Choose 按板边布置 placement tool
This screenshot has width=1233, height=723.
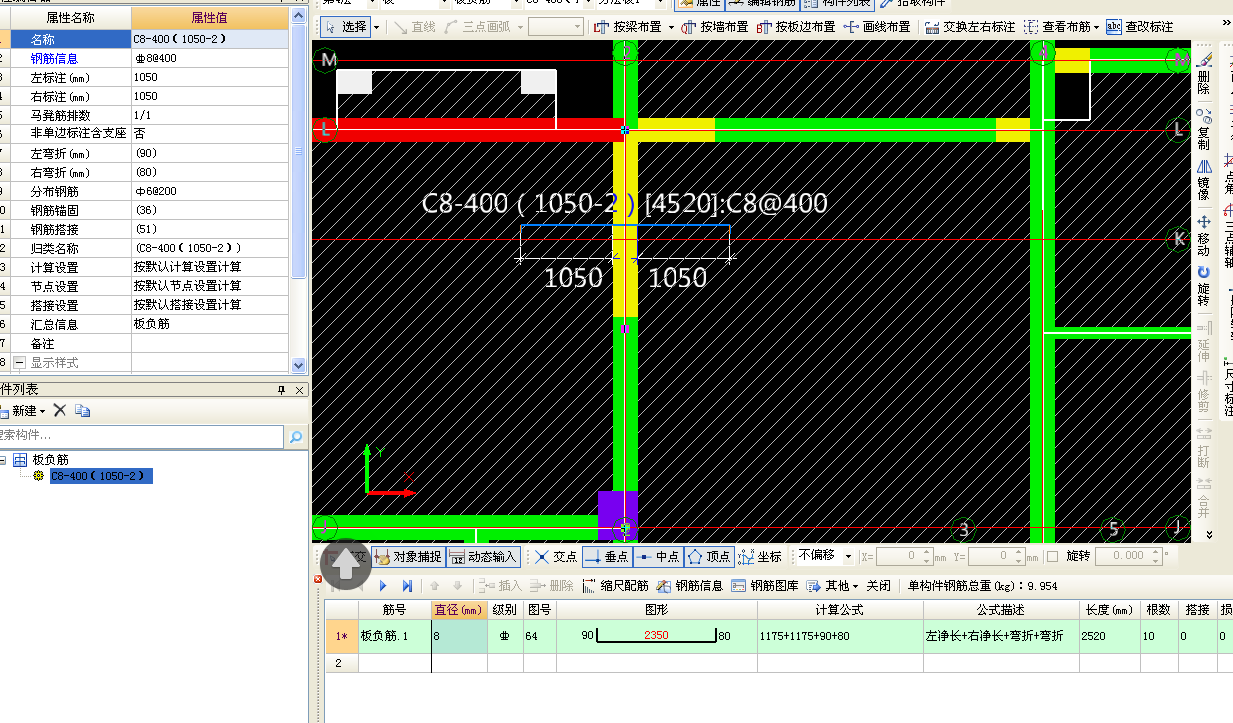797,27
